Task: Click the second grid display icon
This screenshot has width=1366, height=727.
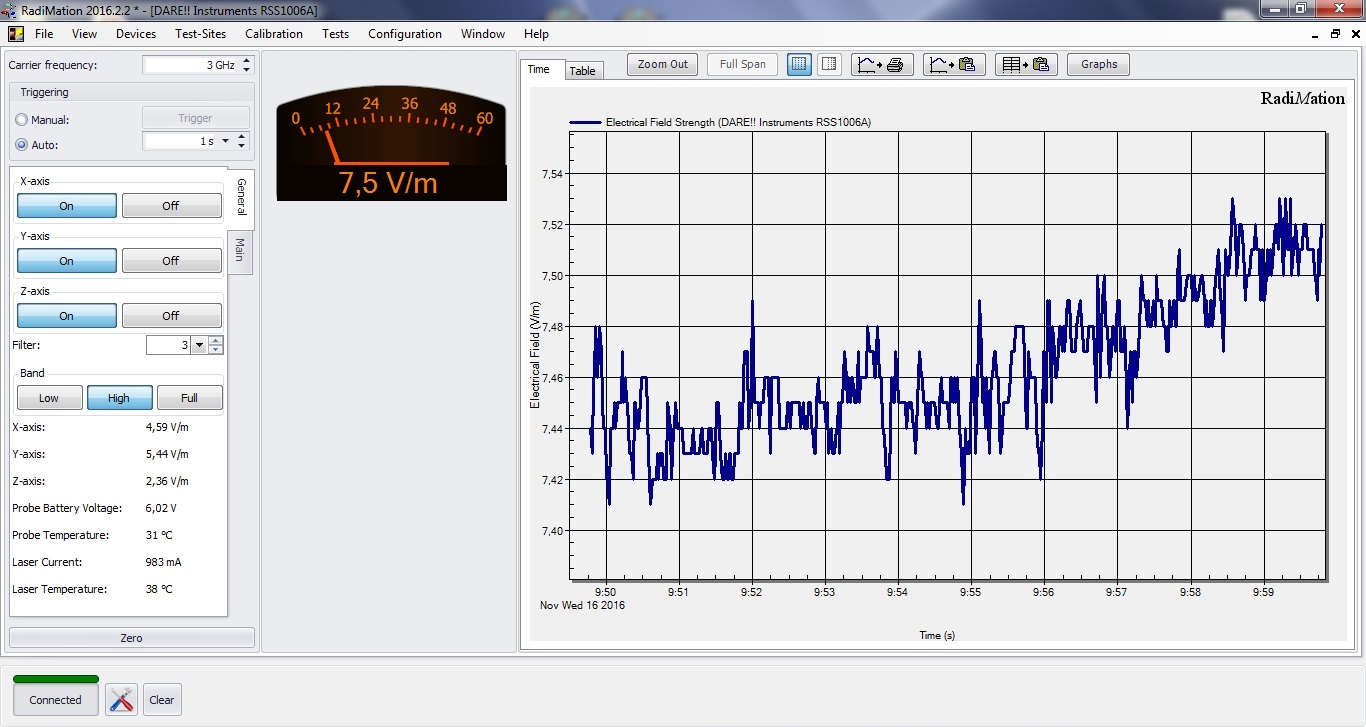Action: click(829, 64)
